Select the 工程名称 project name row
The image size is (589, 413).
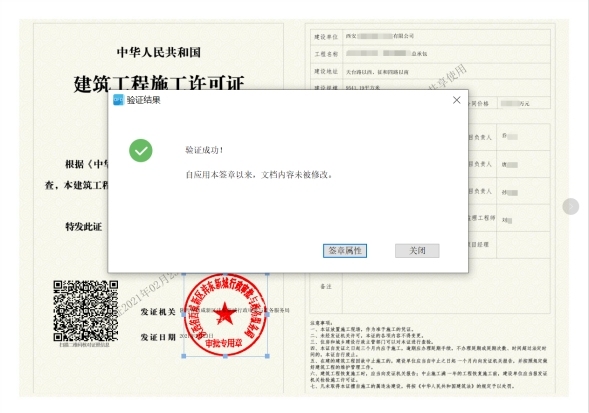[430, 54]
